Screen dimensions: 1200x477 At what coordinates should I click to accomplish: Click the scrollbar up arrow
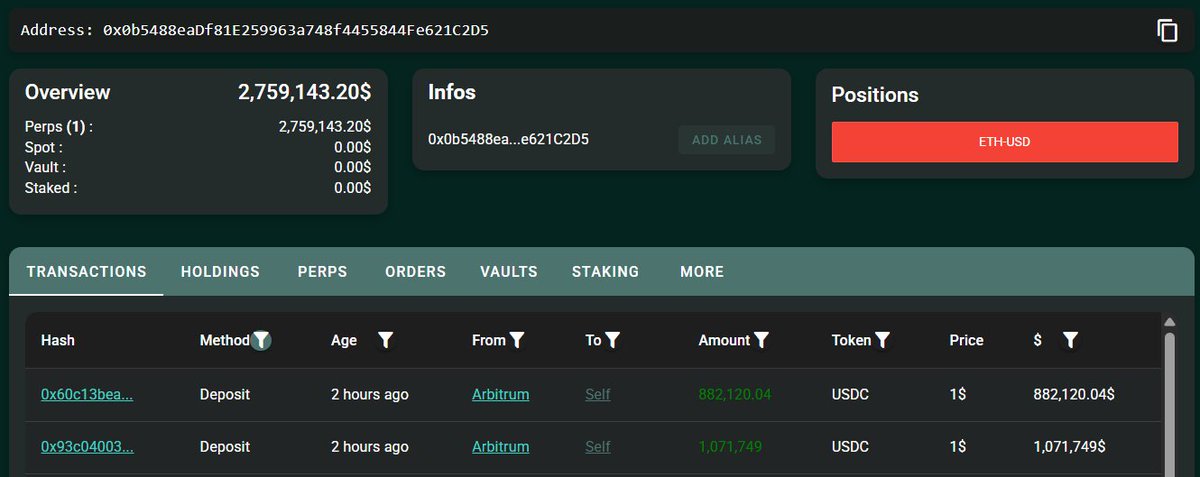pos(1169,322)
